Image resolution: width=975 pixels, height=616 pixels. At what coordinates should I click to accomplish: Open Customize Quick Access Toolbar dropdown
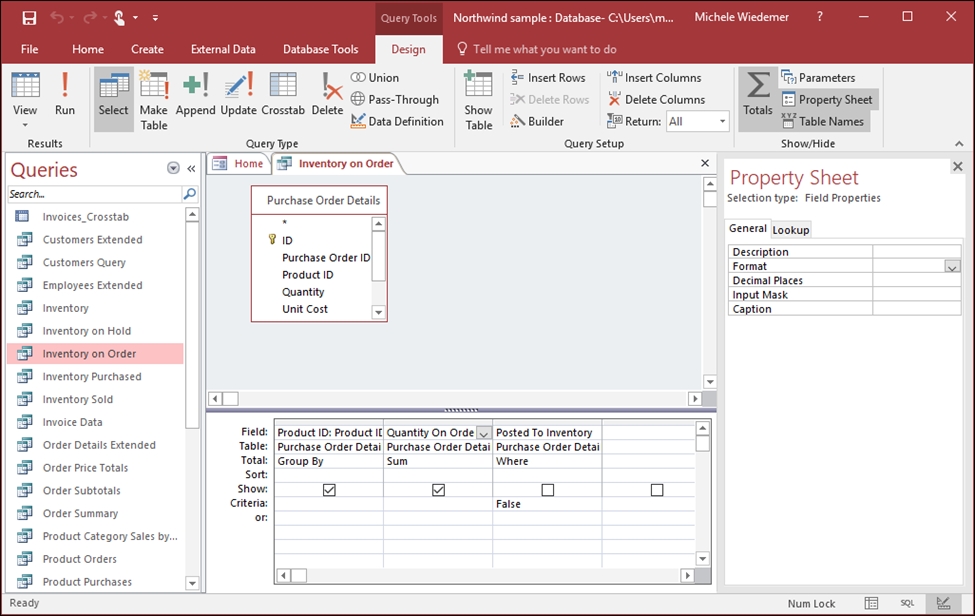(x=155, y=18)
